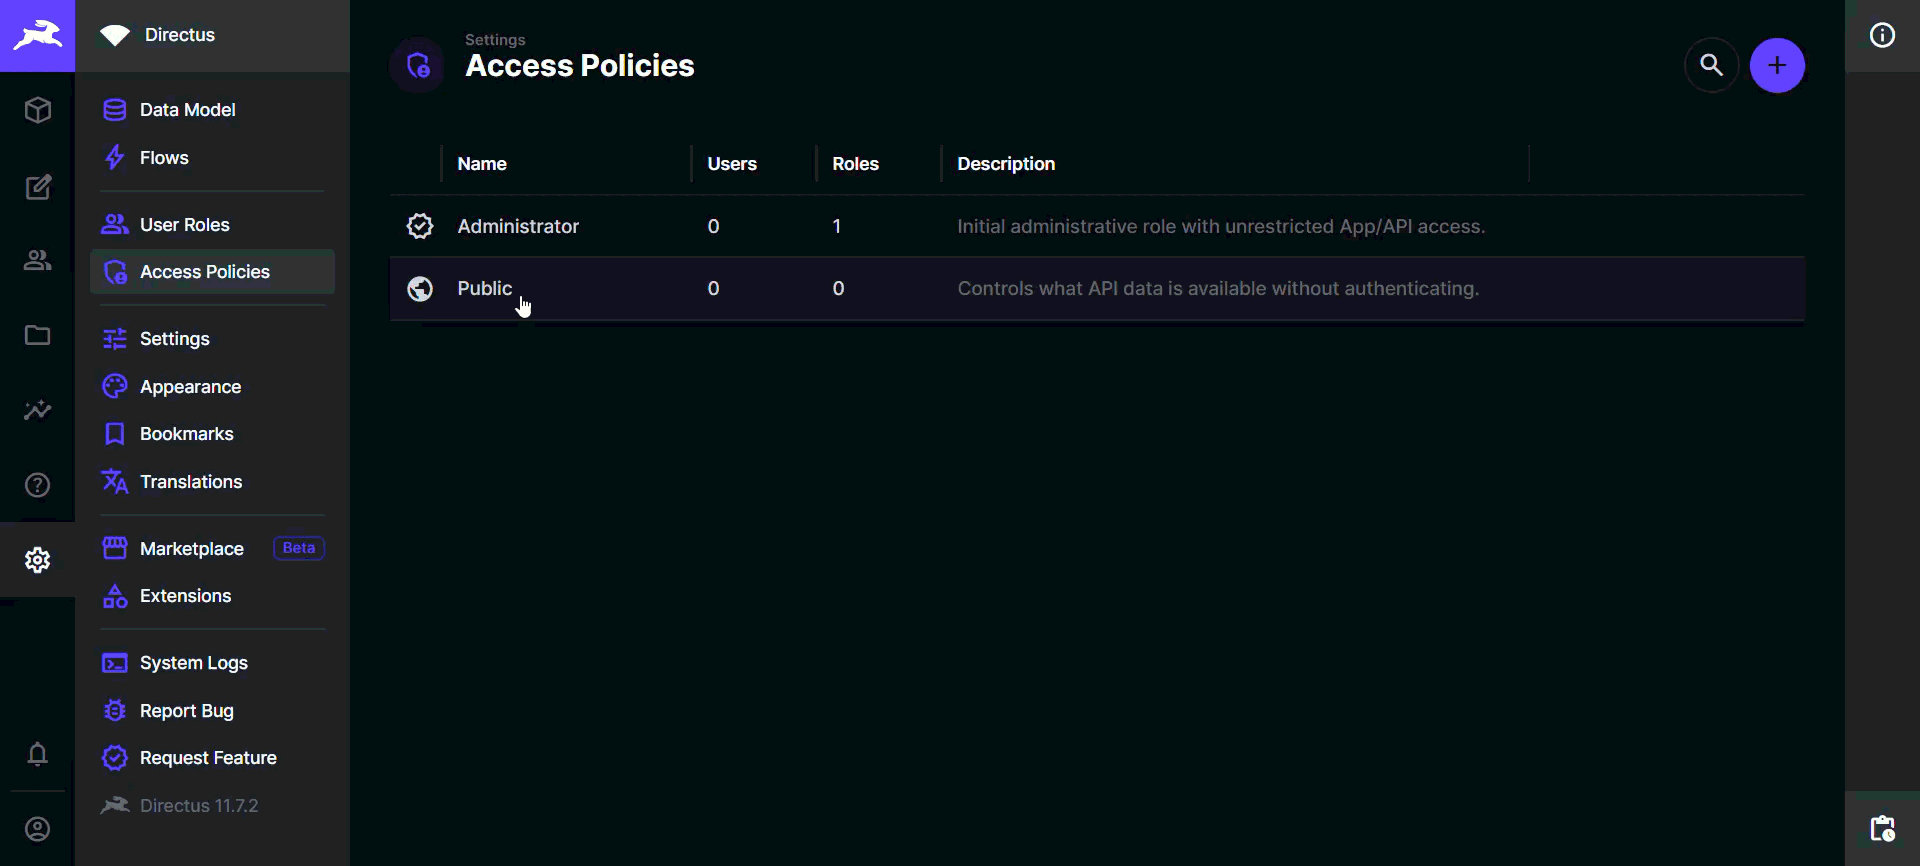This screenshot has height=866, width=1920.
Task: Sort by Name column header
Action: pos(482,164)
